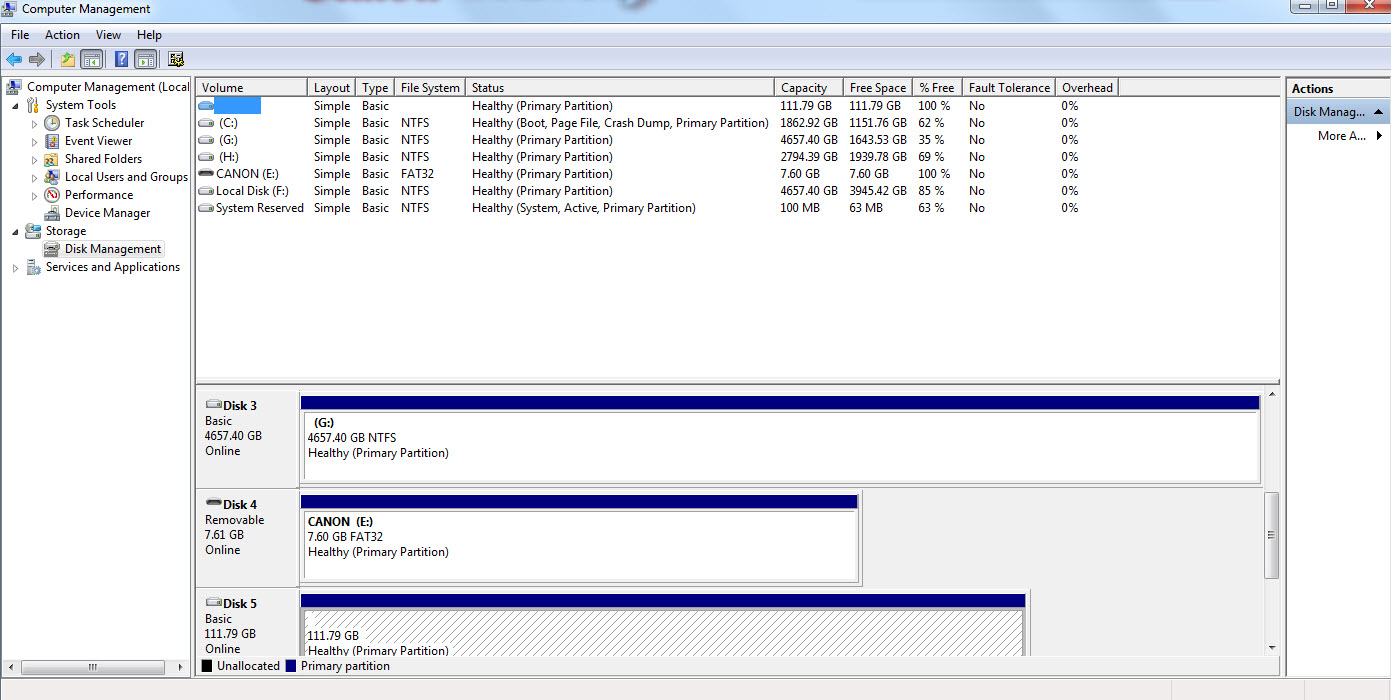
Task: Toggle the Show/Hide Action pane icon
Action: (145, 58)
